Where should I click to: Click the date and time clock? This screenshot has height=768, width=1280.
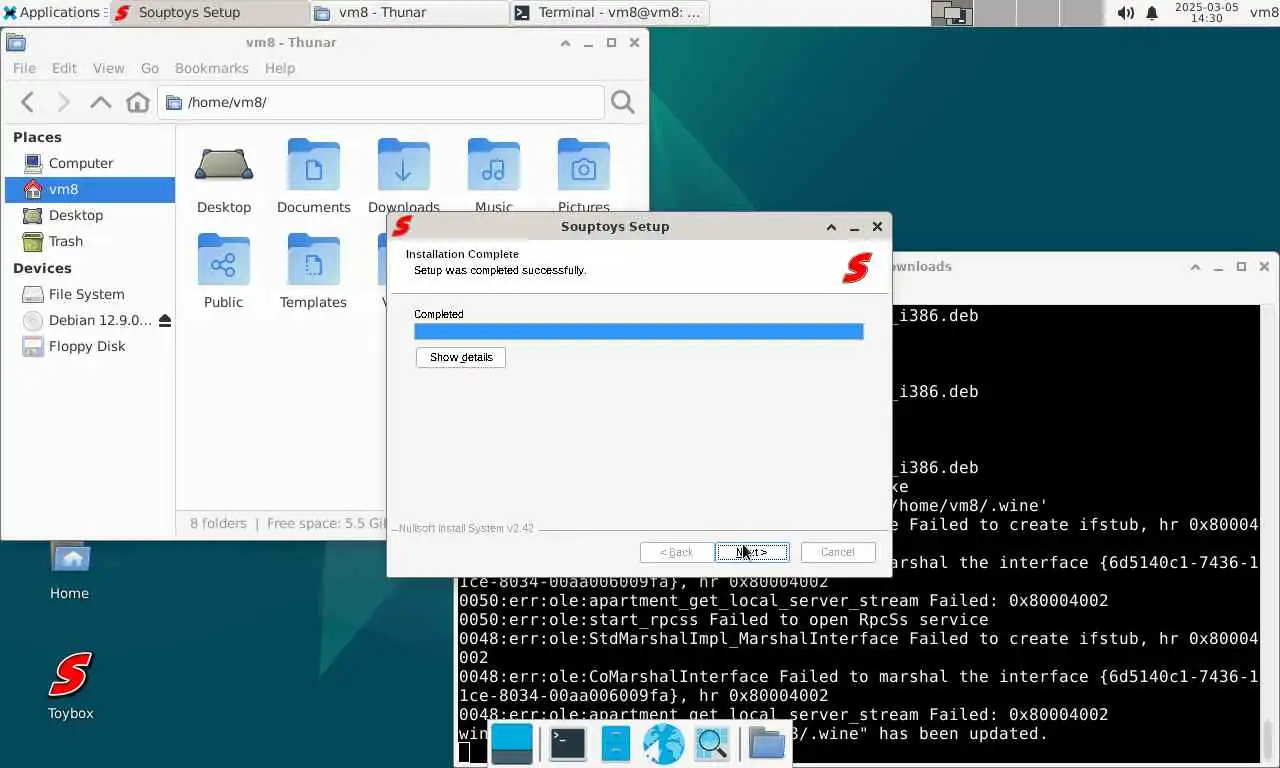click(1207, 12)
